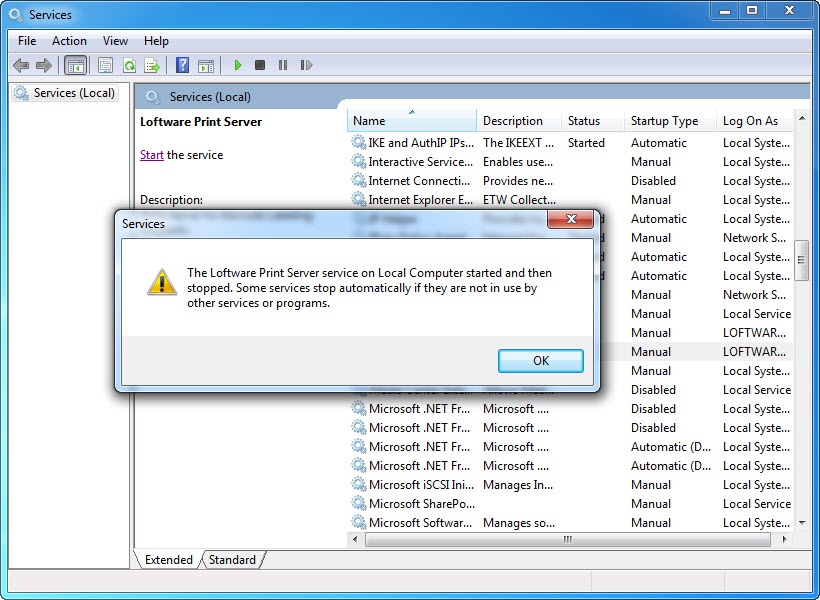Click the "Manages In..." description cell

click(518, 485)
